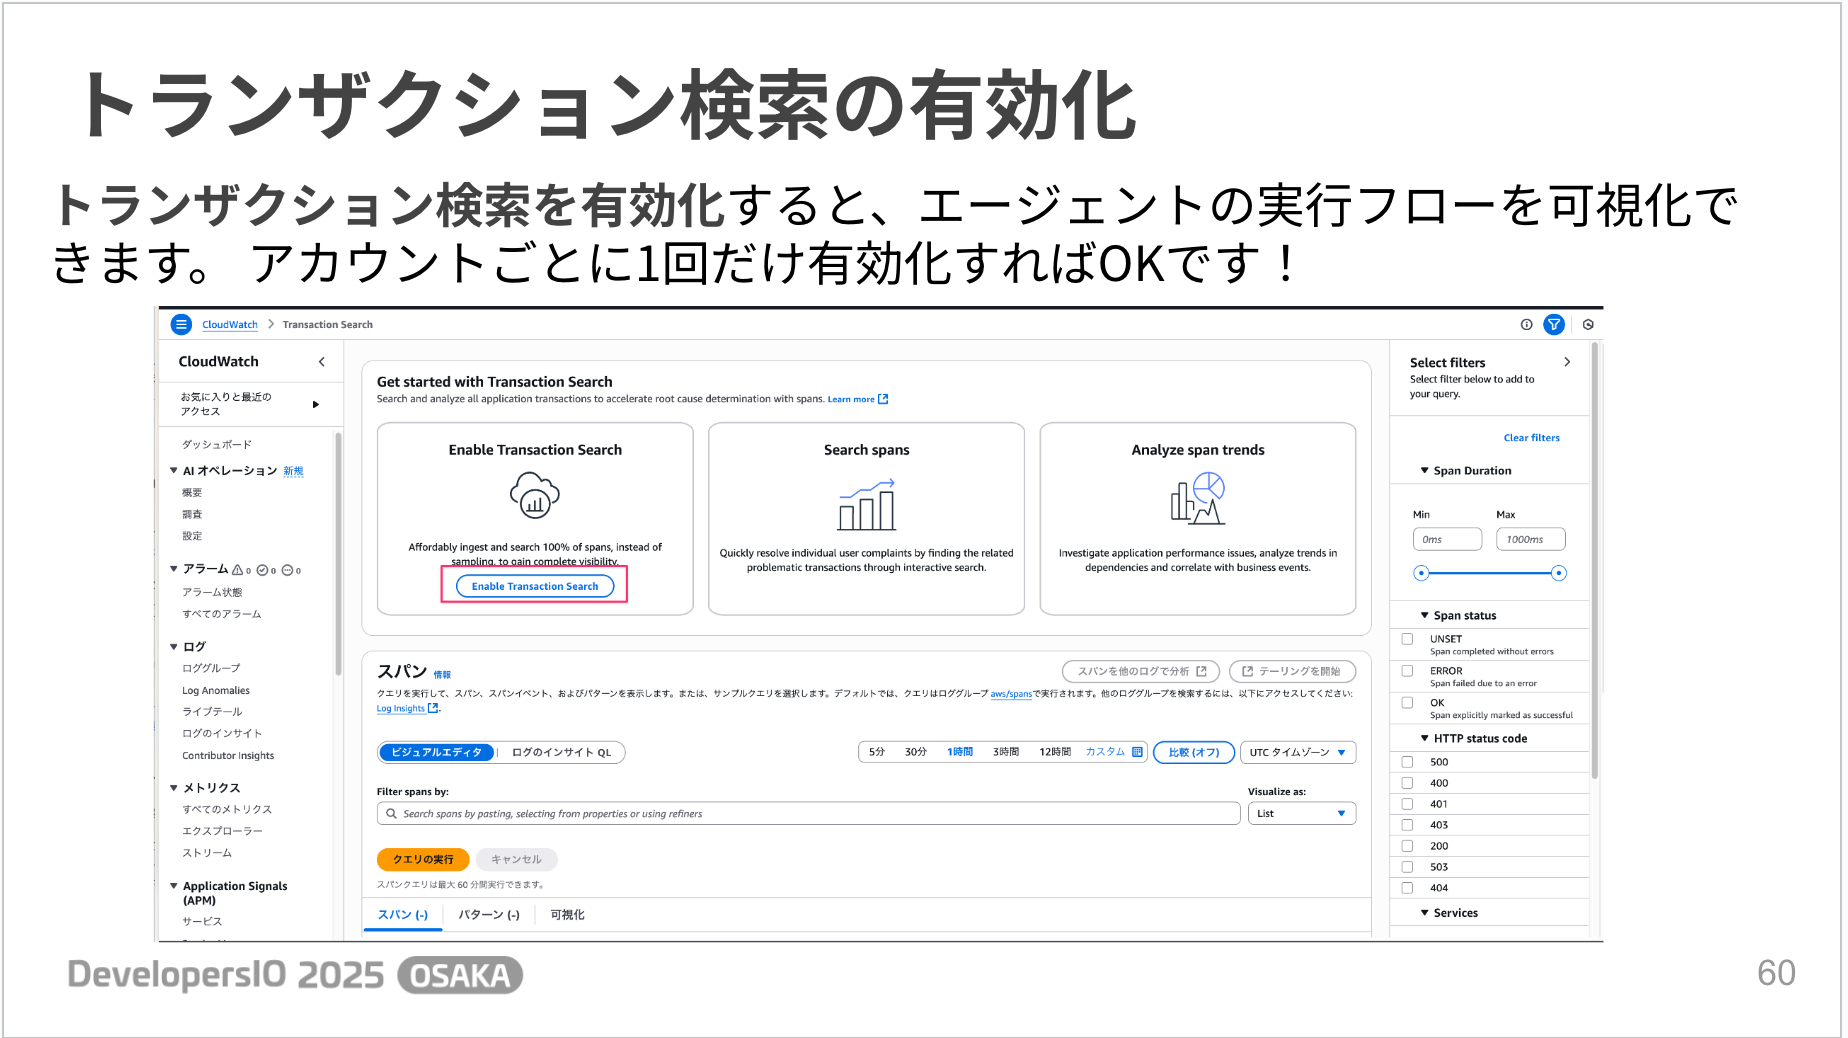Click the Max 1000ms duration input field

(1530, 539)
